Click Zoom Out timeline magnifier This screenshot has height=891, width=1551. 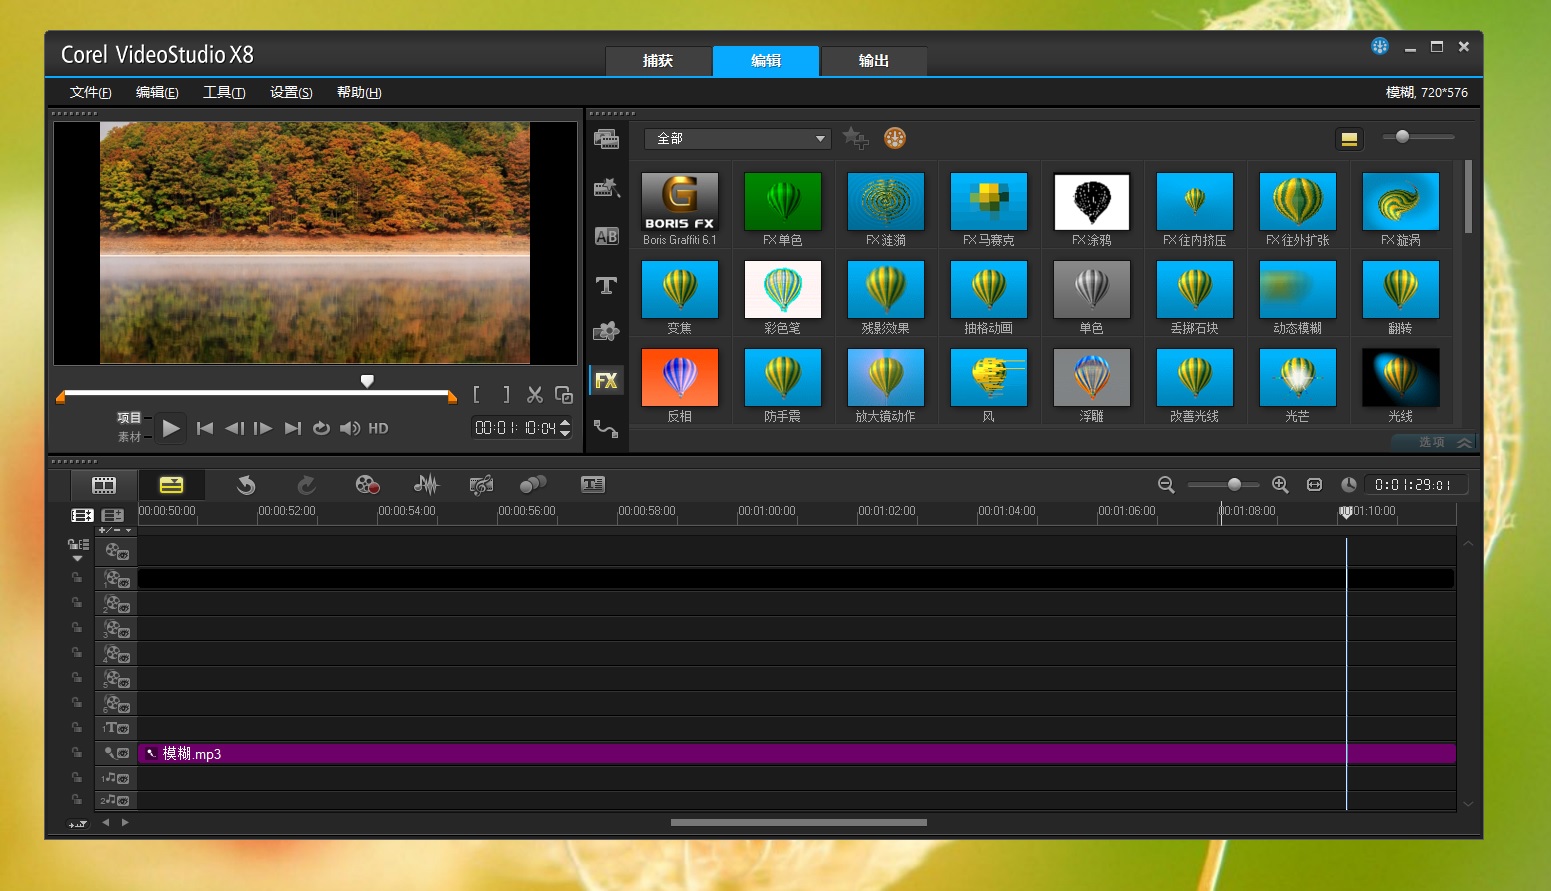[1166, 485]
